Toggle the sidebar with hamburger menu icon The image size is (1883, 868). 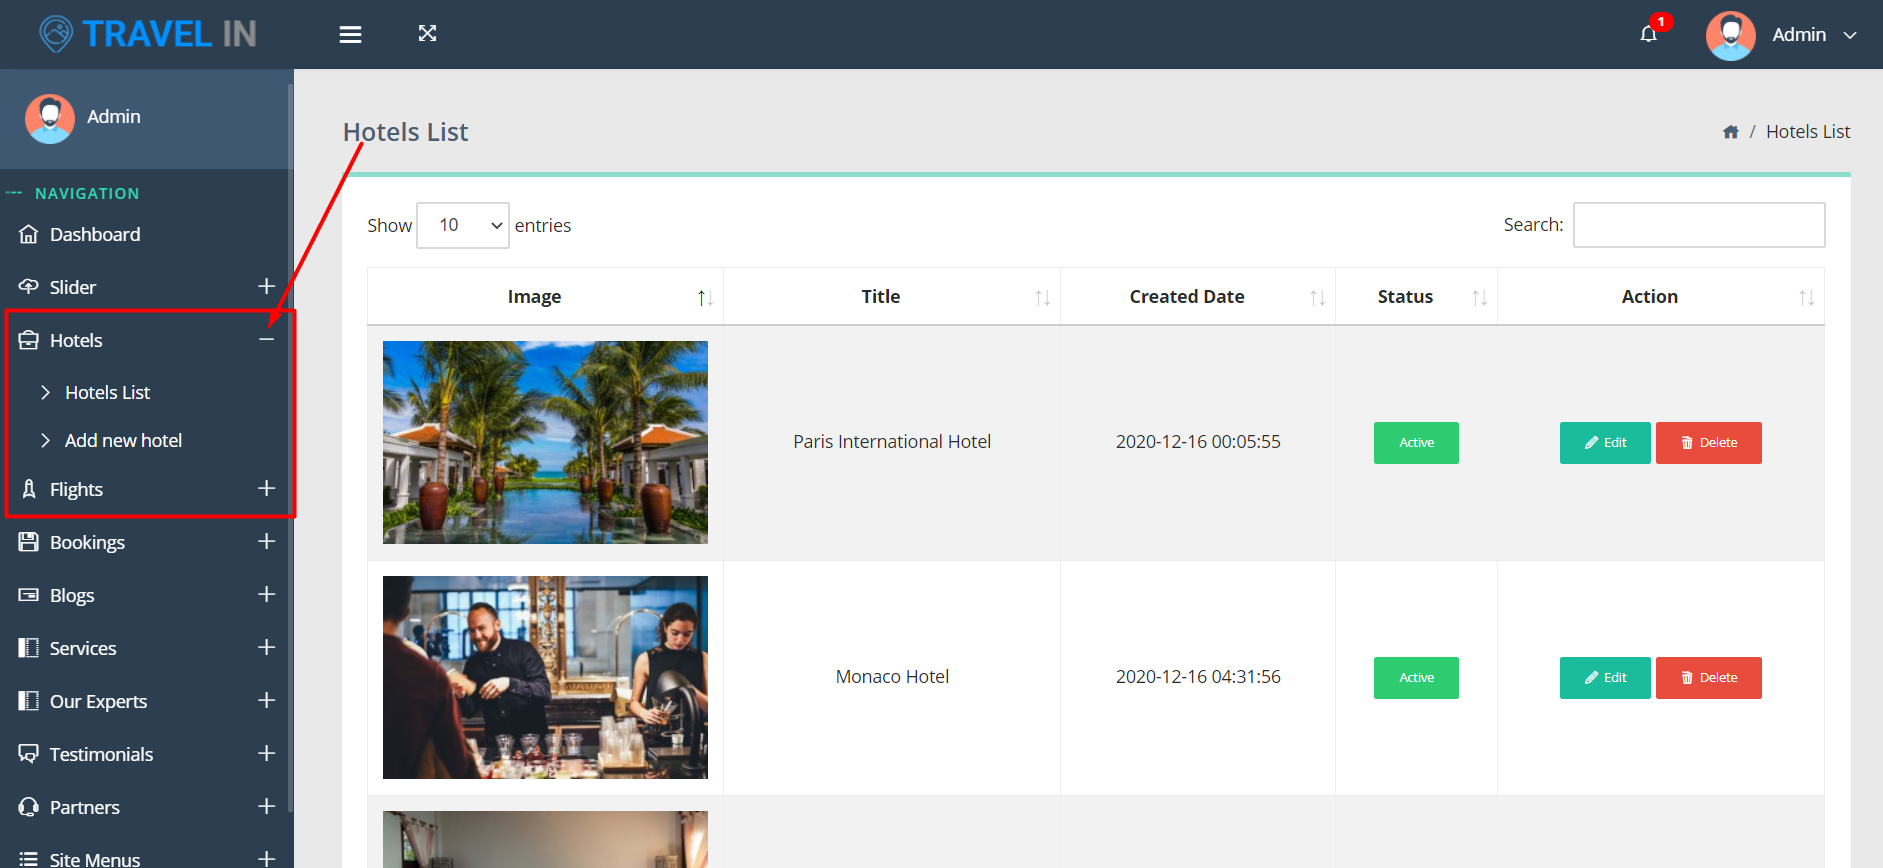(x=350, y=34)
